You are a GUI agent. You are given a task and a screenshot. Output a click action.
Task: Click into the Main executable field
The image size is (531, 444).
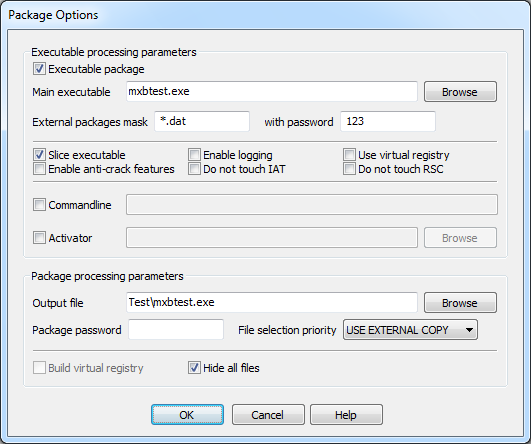[x=272, y=91]
